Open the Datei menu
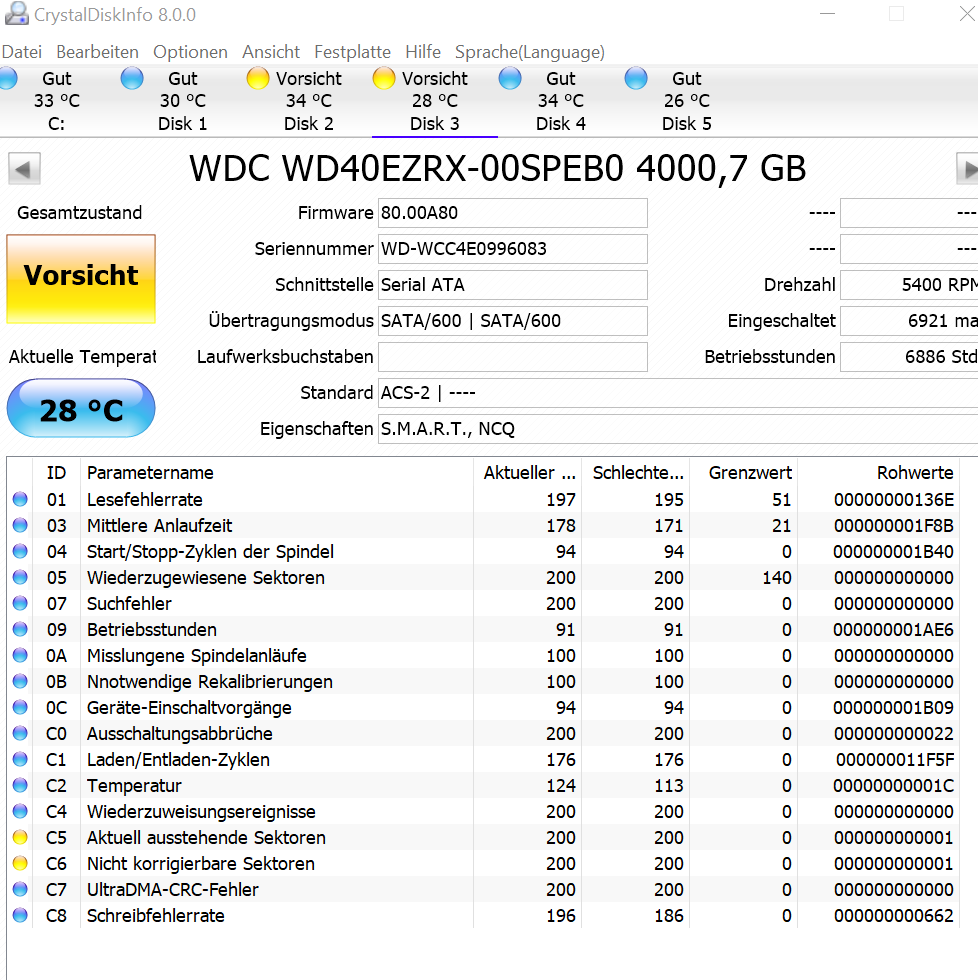Screen dimensions: 978x980 [22, 52]
